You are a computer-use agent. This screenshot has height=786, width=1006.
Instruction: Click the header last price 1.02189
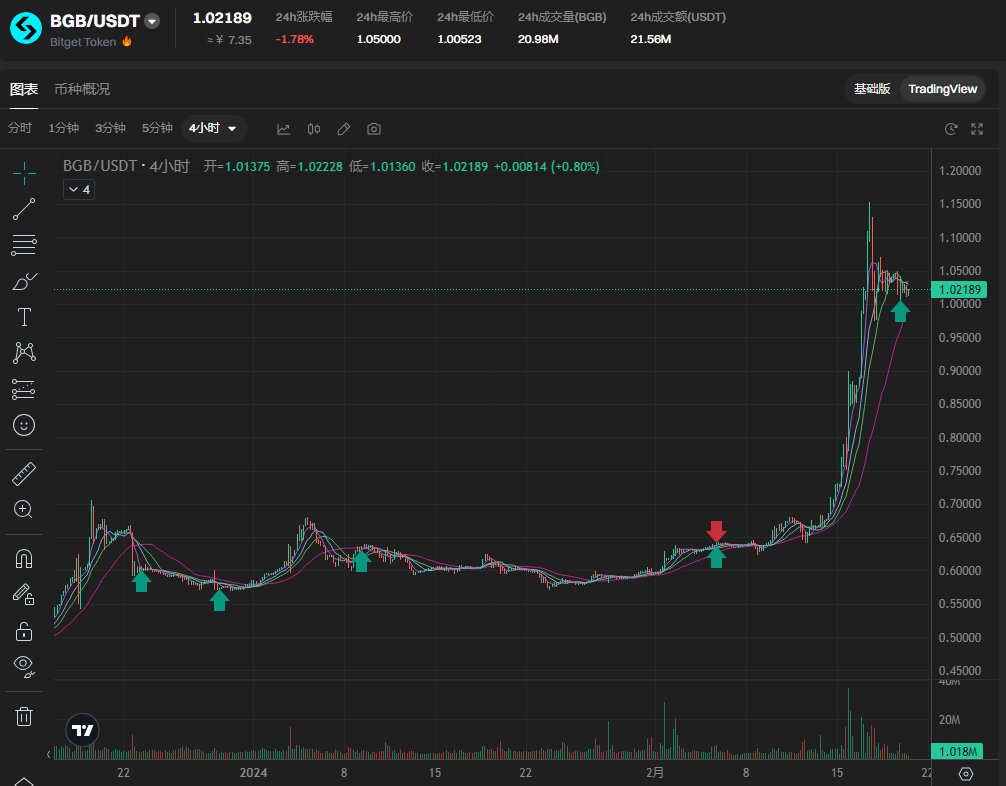[x=223, y=18]
